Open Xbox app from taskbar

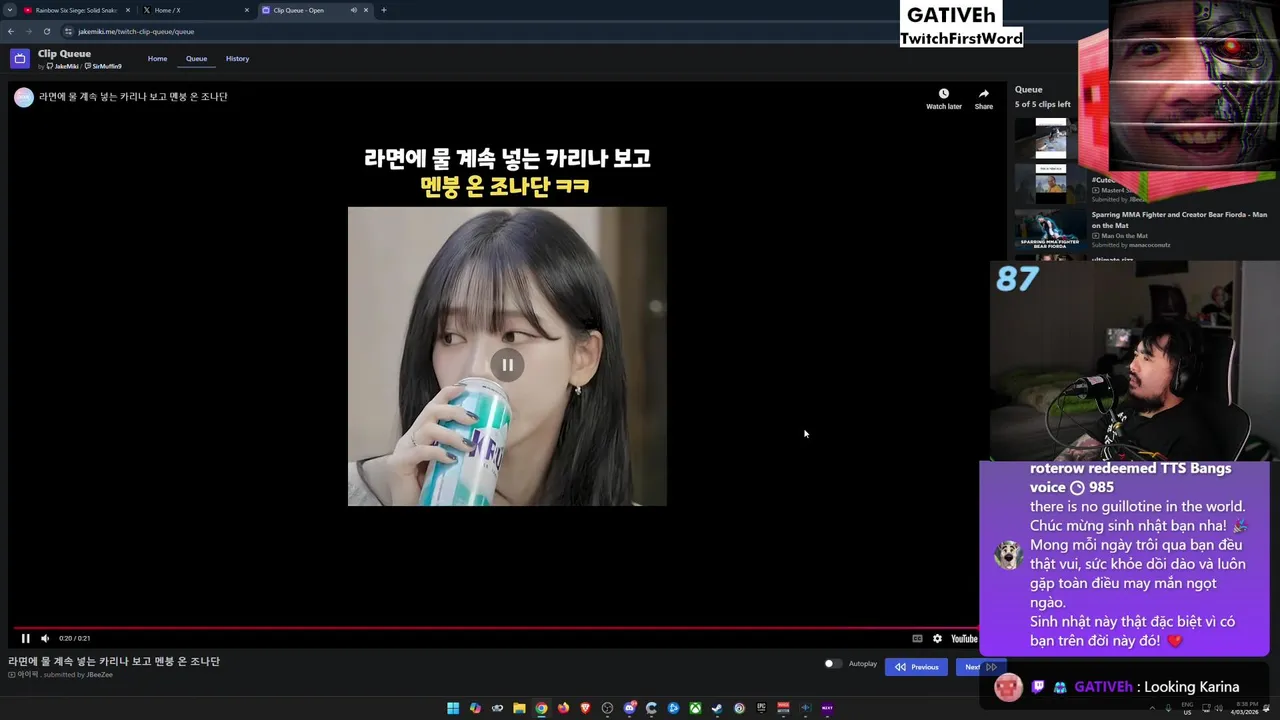(x=695, y=708)
